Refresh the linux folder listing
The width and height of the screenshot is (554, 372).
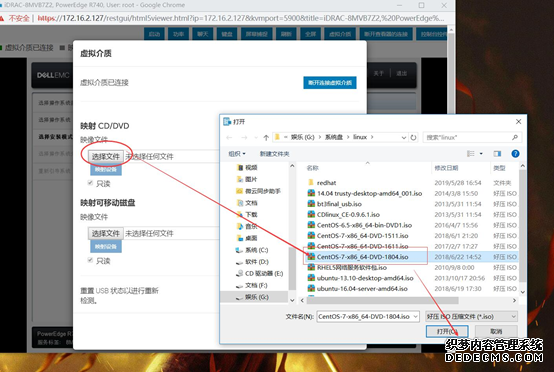(x=413, y=137)
